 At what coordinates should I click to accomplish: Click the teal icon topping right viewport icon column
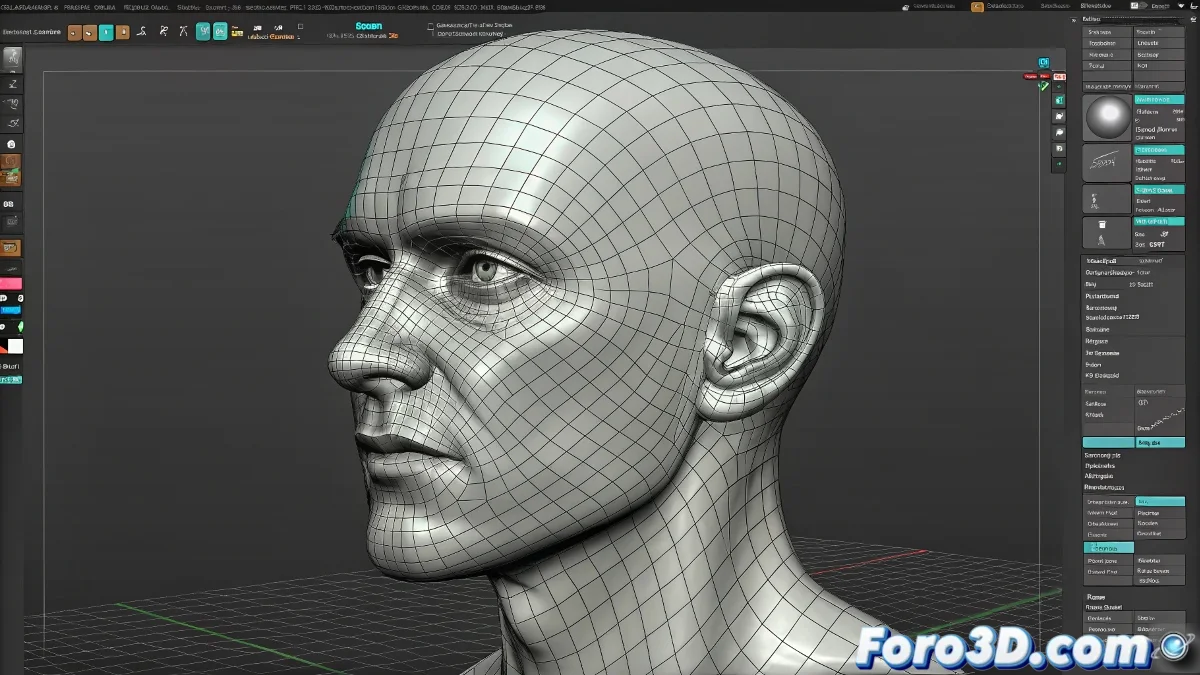point(1059,100)
